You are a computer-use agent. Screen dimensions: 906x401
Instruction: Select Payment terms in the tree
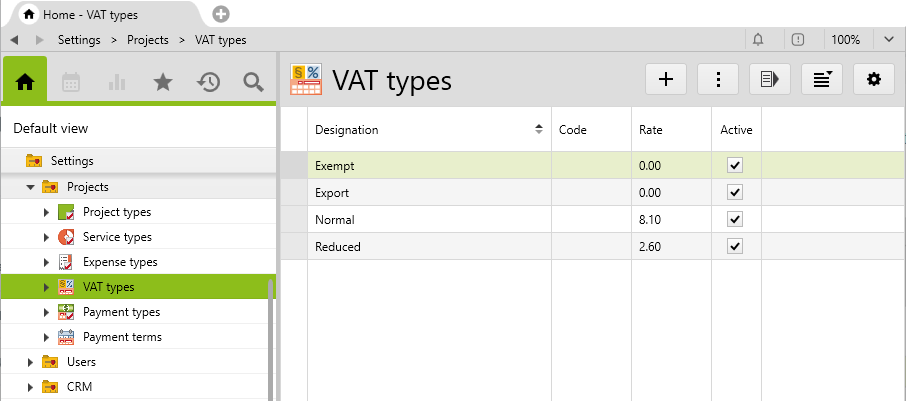click(x=122, y=337)
